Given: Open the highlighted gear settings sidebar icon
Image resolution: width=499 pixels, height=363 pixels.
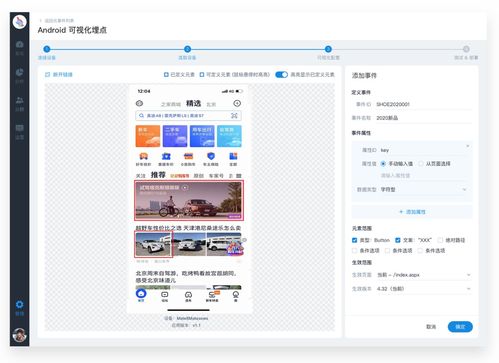Looking at the screenshot, I should click(x=19, y=304).
